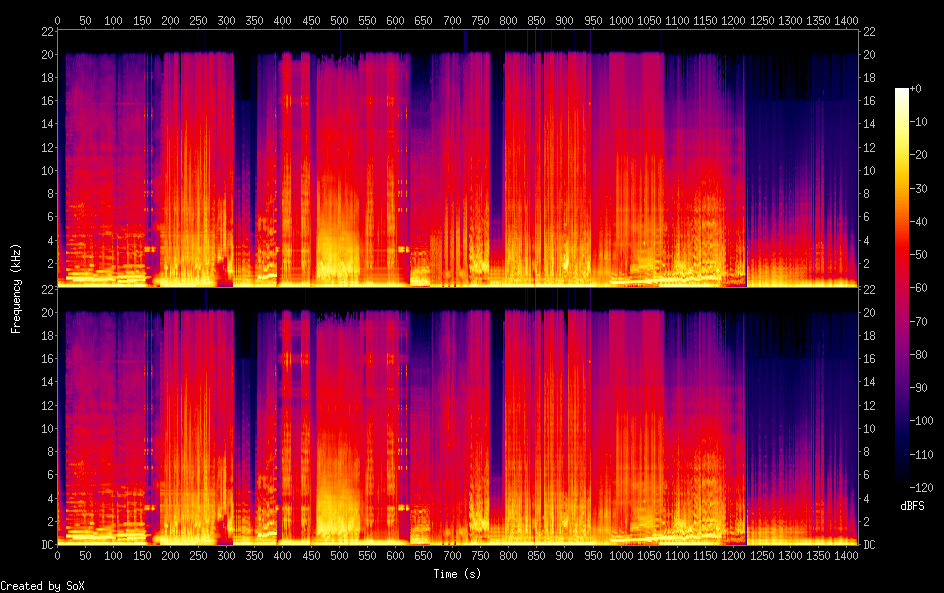Image resolution: width=944 pixels, height=593 pixels.
Task: Click the "dBFS" label under the color scale
Action: [x=912, y=506]
